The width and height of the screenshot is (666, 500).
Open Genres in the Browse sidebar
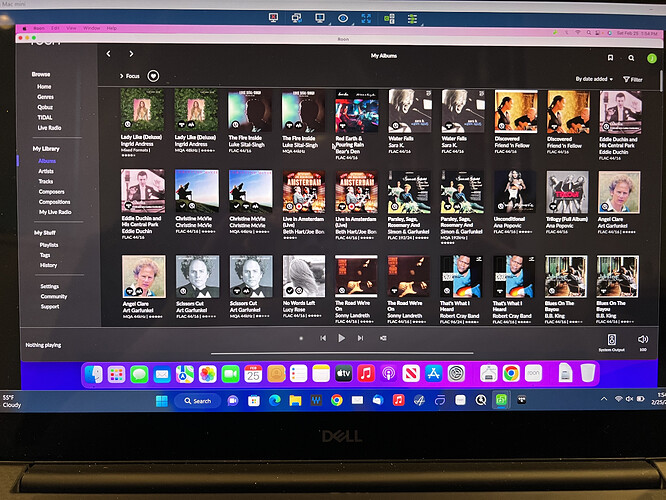click(x=45, y=97)
